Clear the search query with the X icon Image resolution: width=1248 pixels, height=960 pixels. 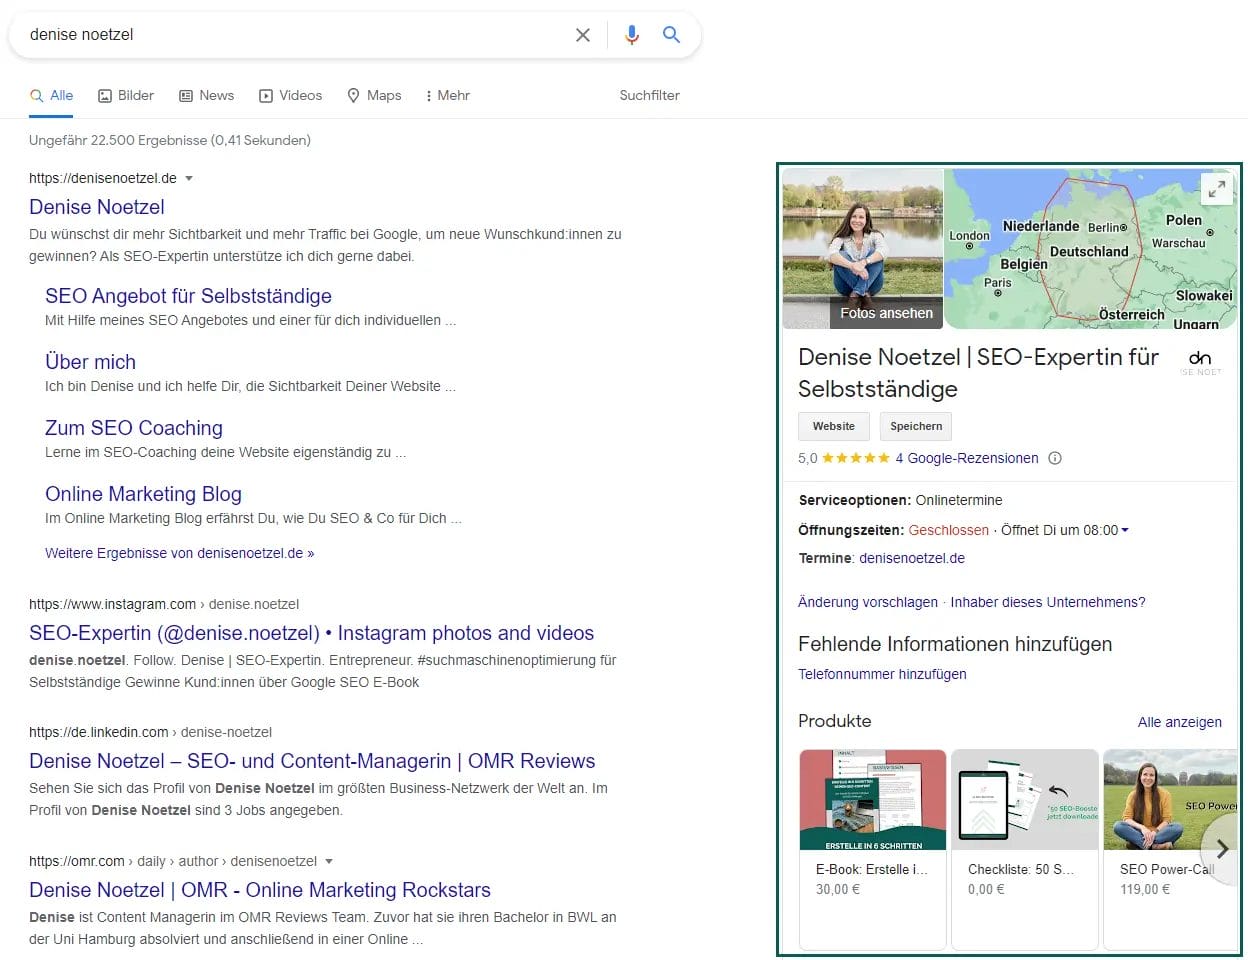tap(583, 35)
